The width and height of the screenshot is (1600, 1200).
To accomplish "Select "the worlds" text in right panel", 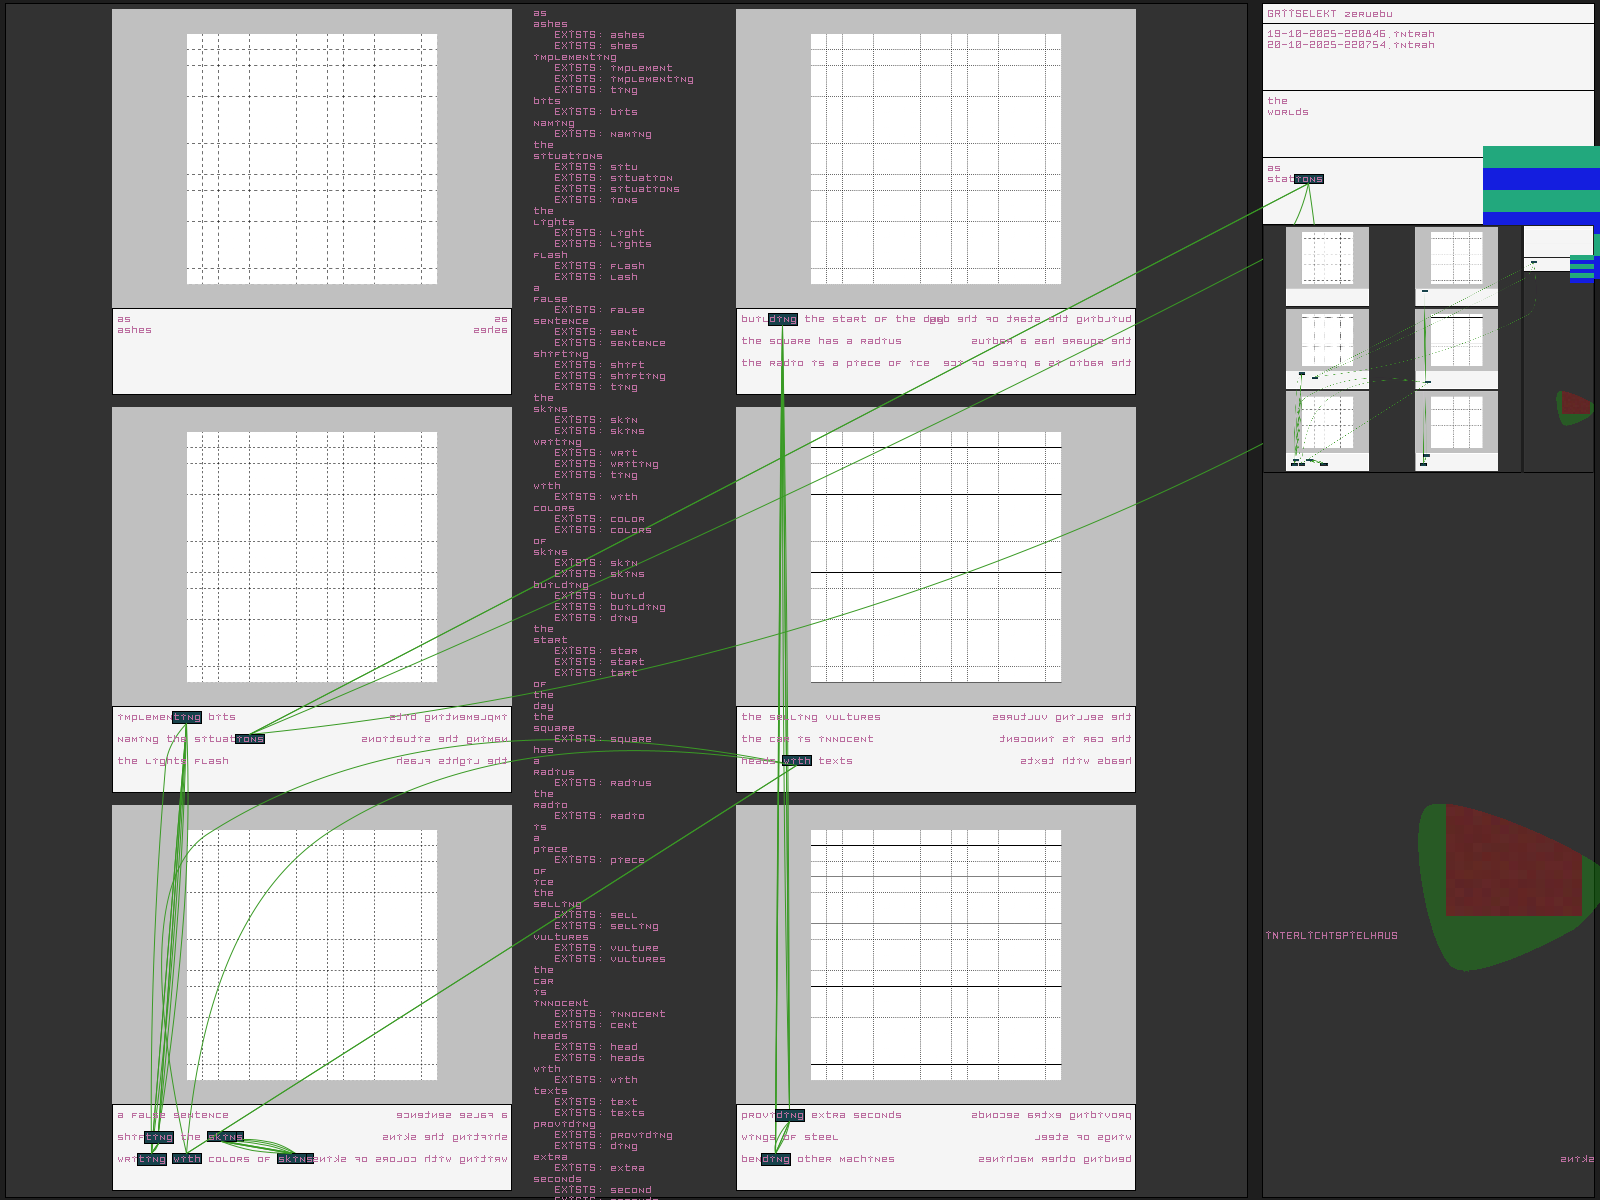I will [1287, 106].
